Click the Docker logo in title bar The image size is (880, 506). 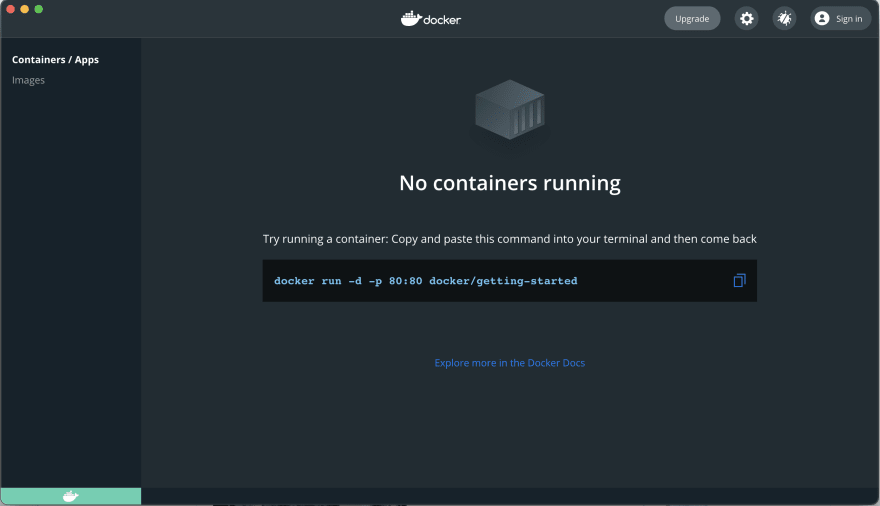(x=430, y=19)
